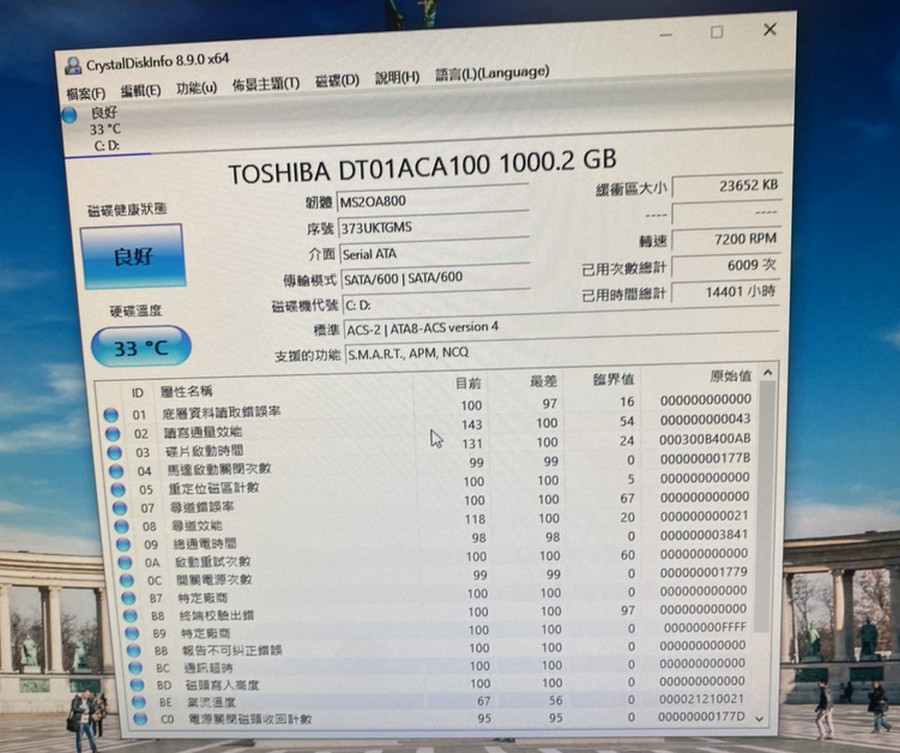The image size is (900, 753).
Task: Click the 序號 serial number field 373UKTGMS
Action: [433, 228]
